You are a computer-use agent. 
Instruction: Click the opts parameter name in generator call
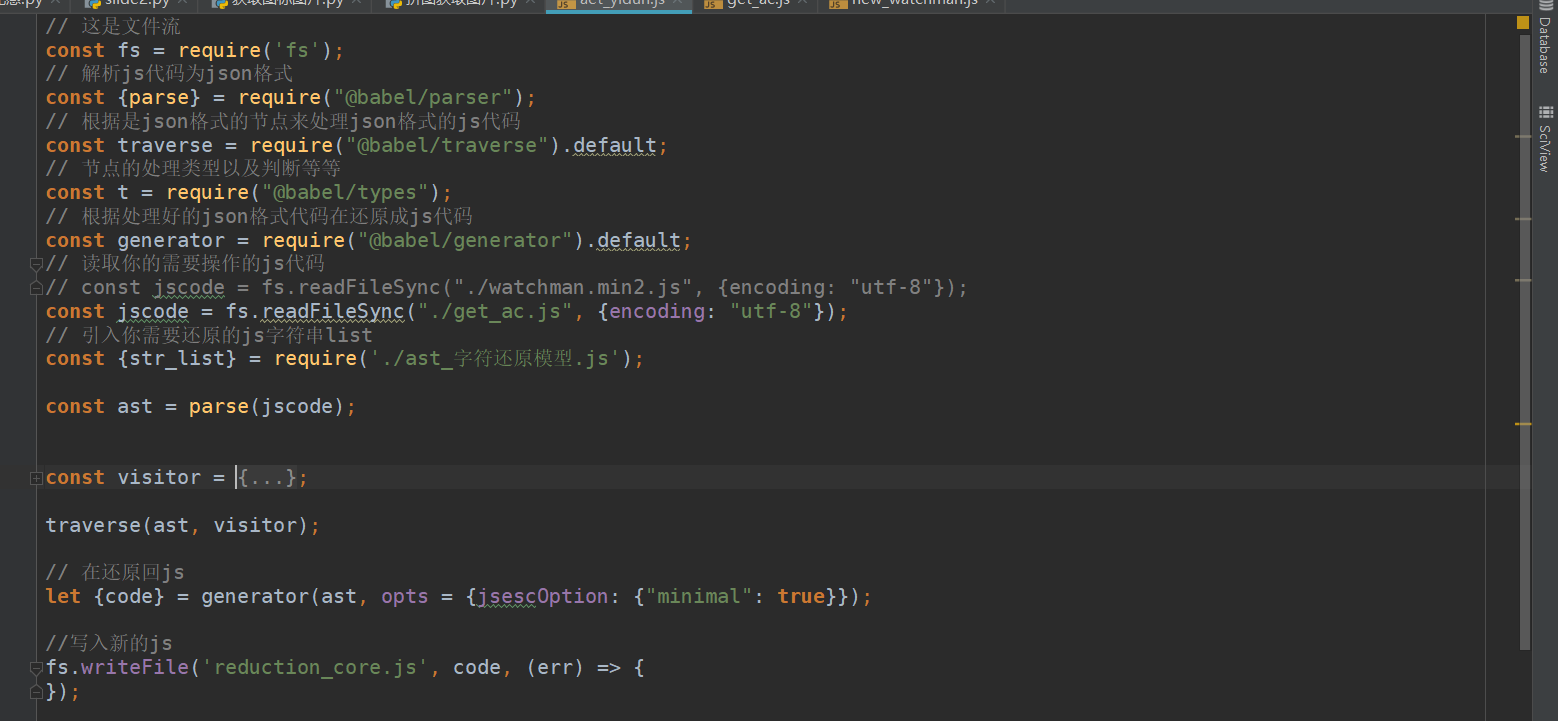coord(405,597)
